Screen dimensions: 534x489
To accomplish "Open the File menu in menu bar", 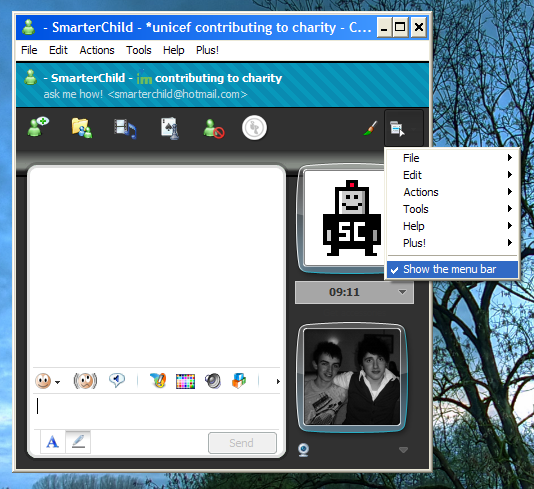I will click(x=29, y=50).
